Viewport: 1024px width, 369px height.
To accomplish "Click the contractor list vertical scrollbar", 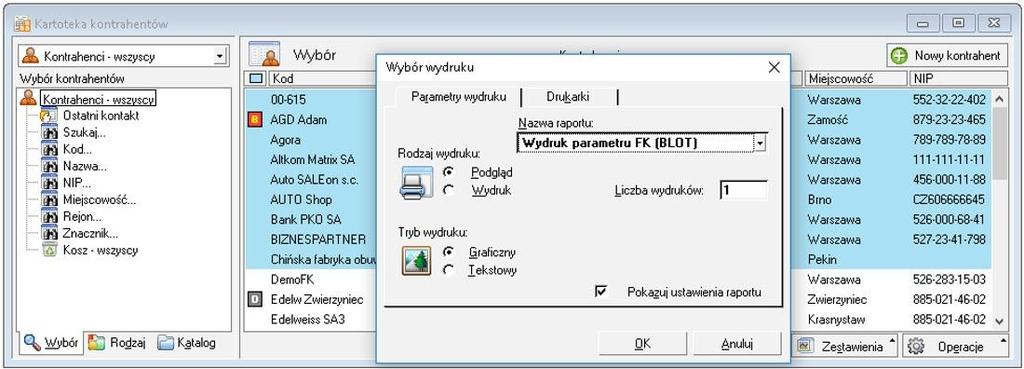I will [x=999, y=209].
